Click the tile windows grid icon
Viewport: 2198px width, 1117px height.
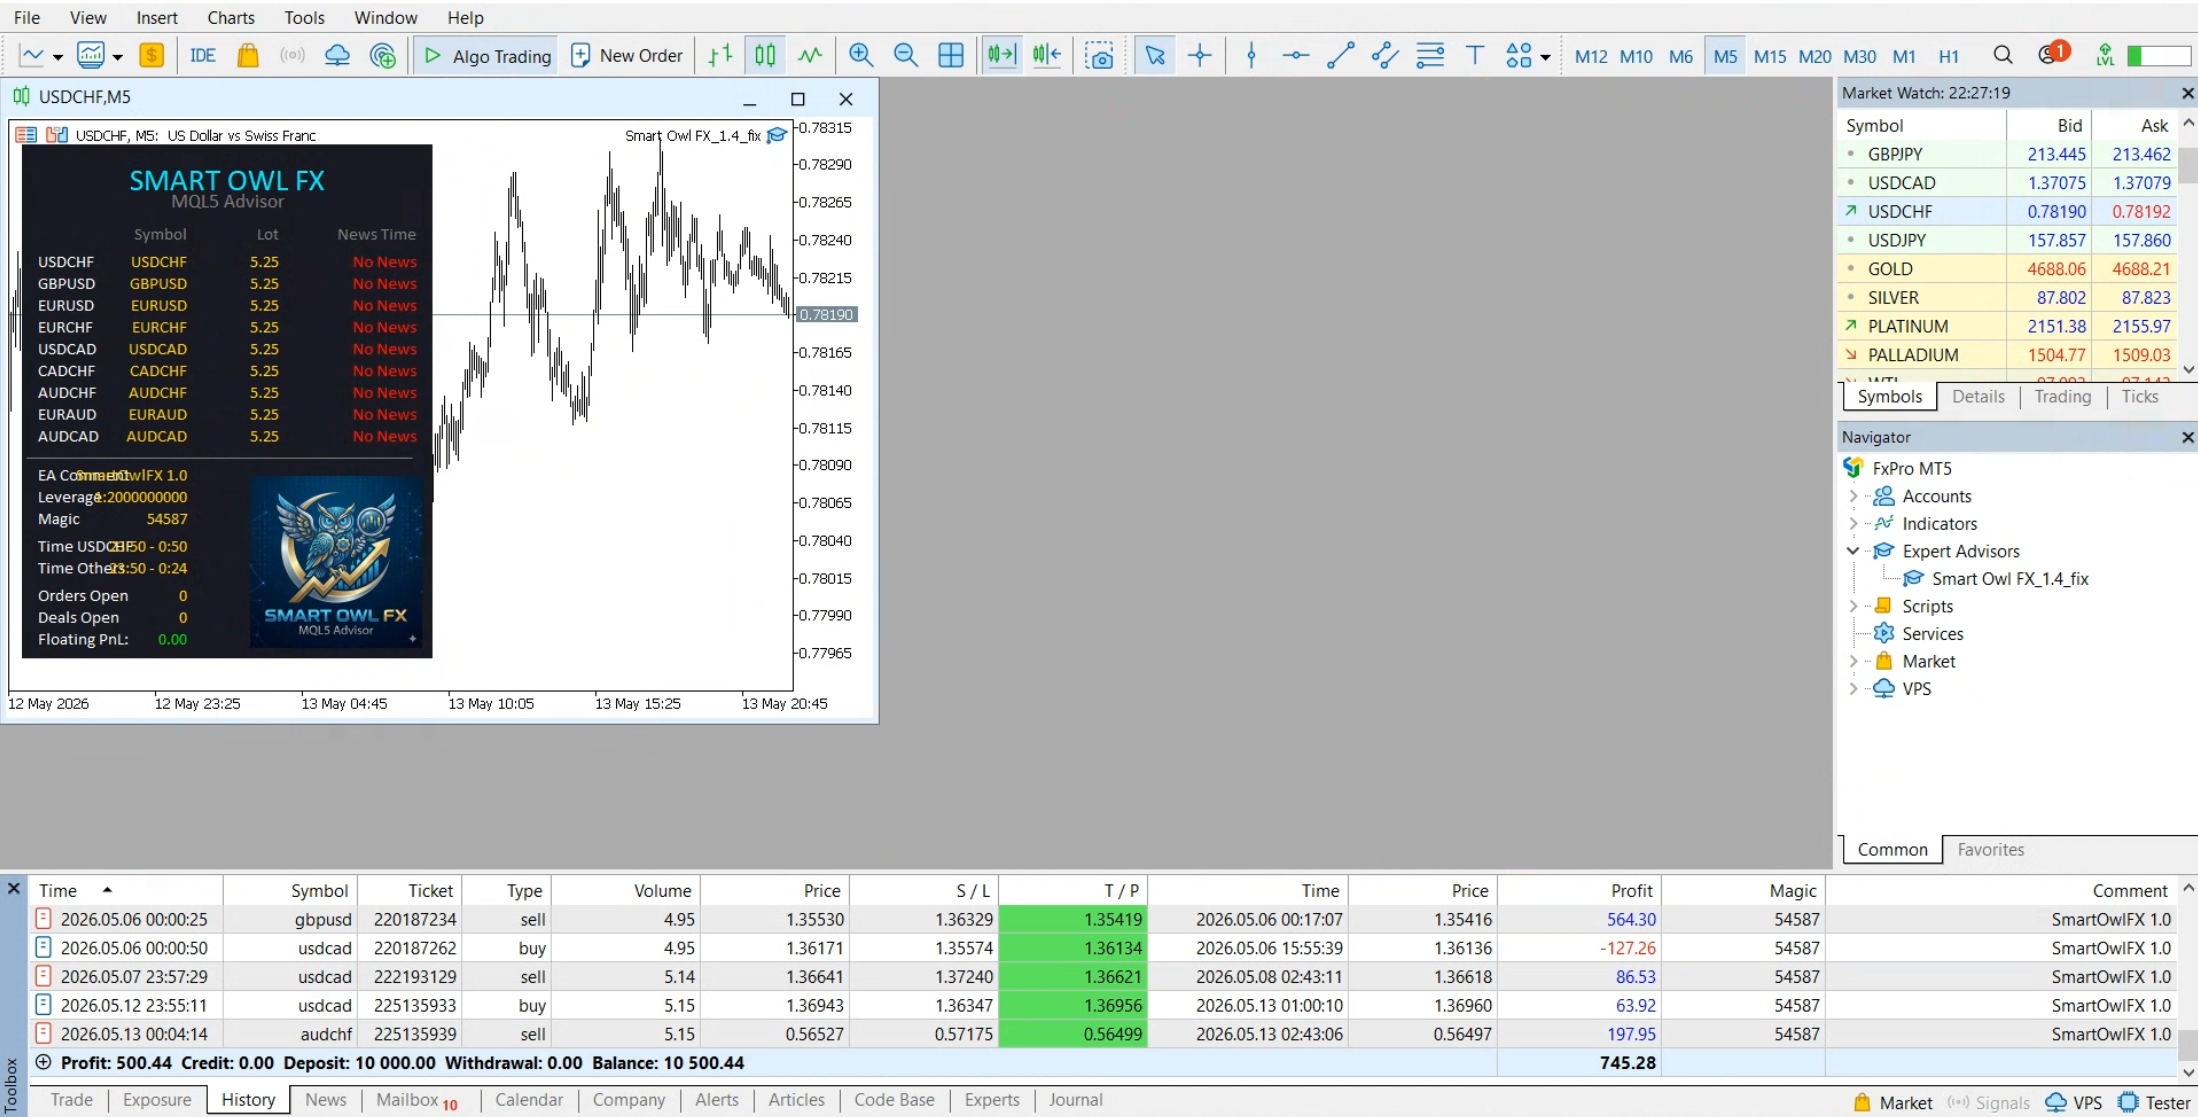point(951,56)
